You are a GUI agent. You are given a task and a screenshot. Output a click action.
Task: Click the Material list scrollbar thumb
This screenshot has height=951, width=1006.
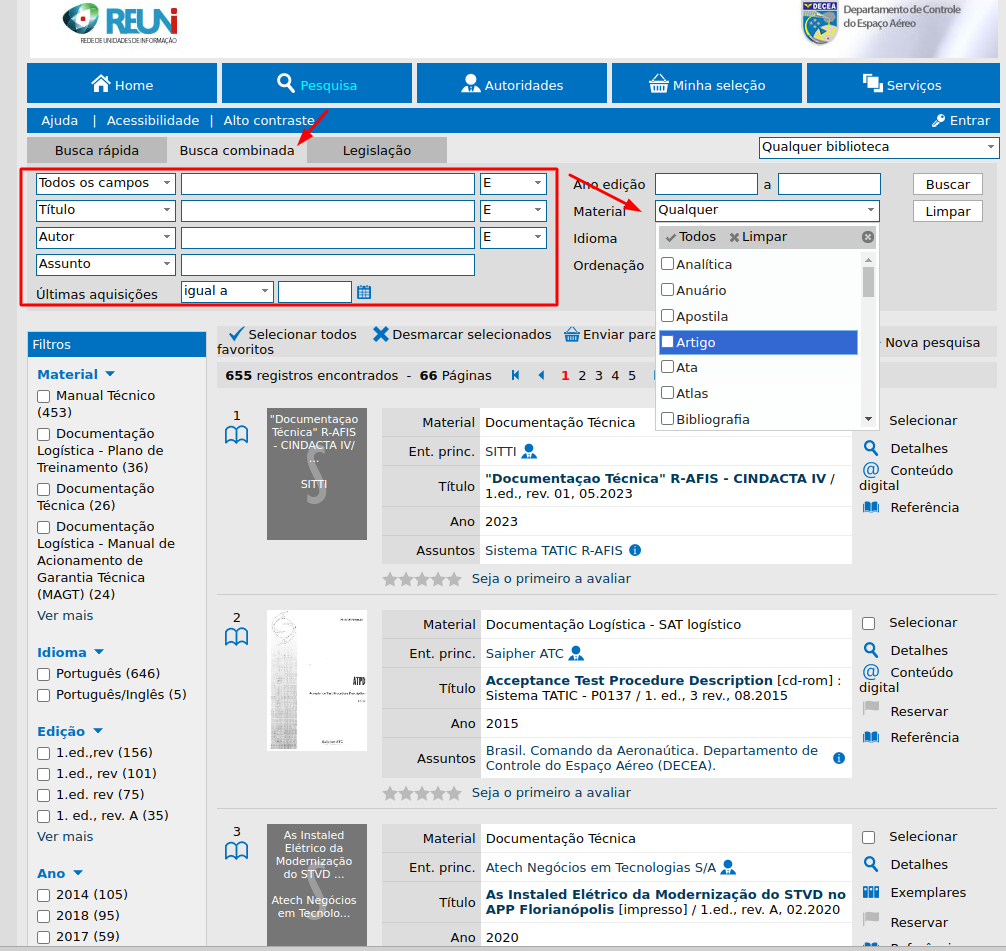click(868, 282)
